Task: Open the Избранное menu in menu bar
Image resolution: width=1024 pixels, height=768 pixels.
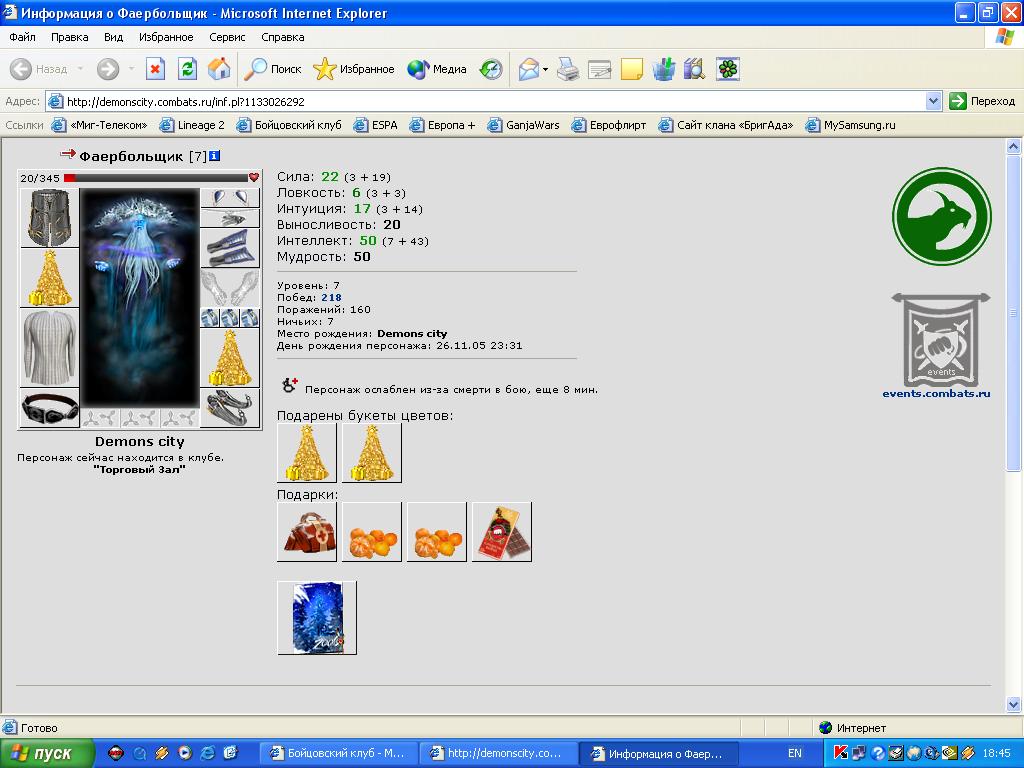Action: point(166,37)
